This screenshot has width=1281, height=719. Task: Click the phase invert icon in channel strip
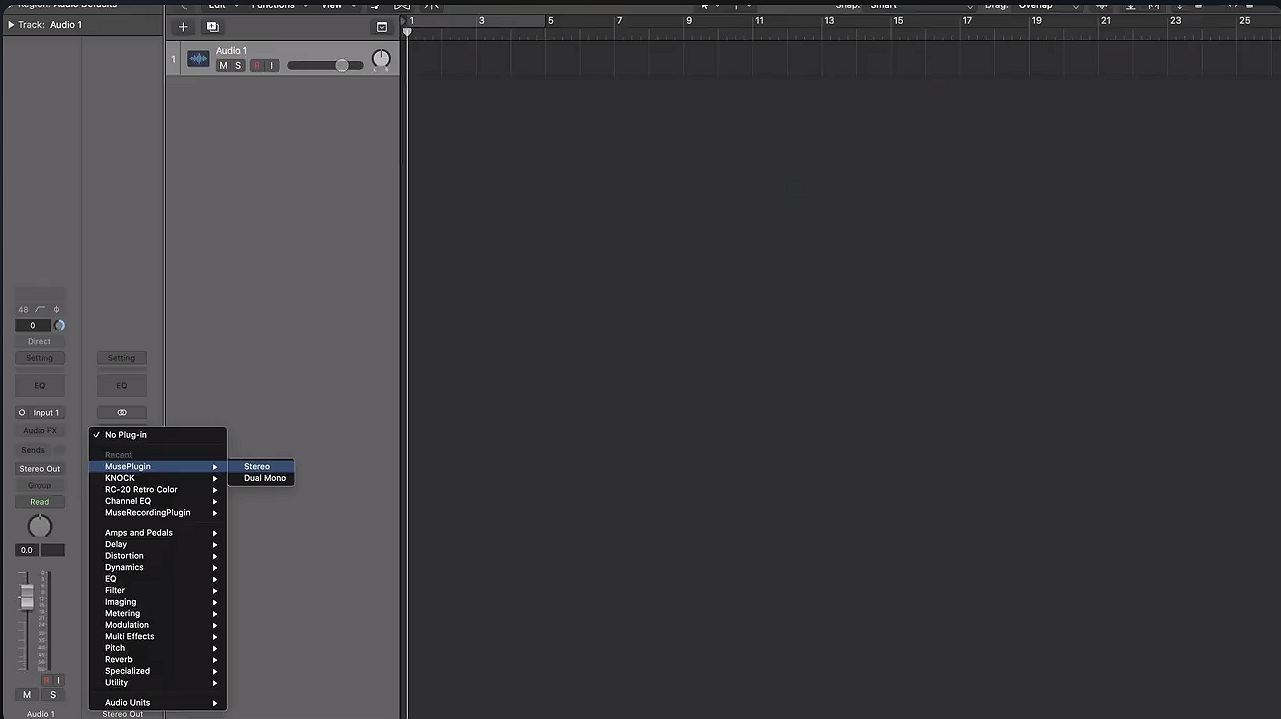(x=56, y=310)
